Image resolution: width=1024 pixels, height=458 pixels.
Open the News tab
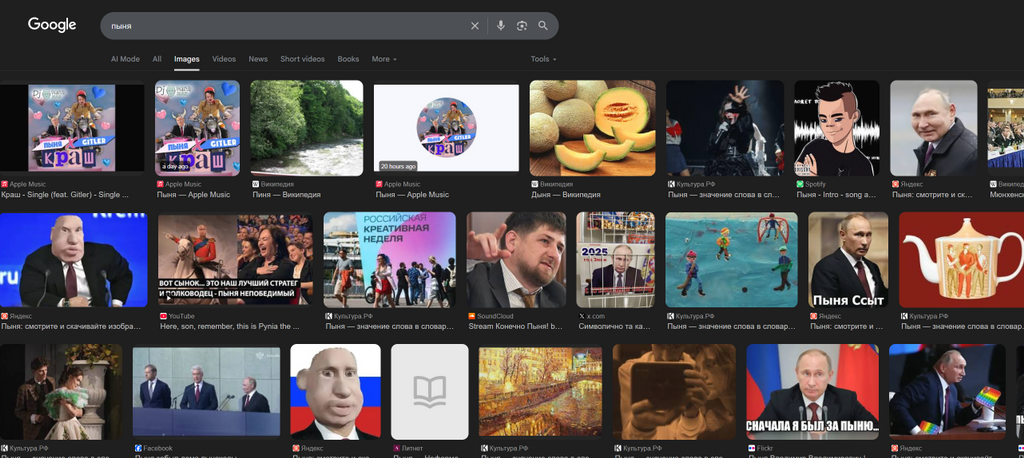258,59
